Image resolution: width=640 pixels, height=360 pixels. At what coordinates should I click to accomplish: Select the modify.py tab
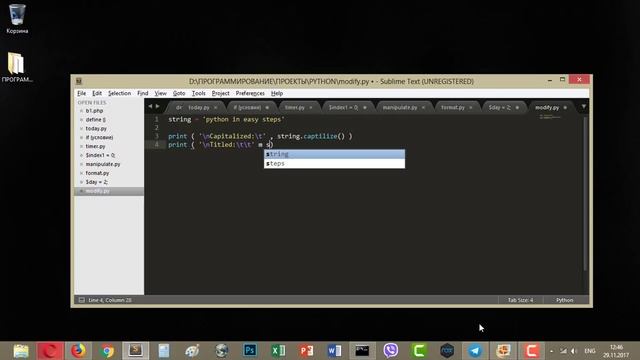[x=547, y=107]
